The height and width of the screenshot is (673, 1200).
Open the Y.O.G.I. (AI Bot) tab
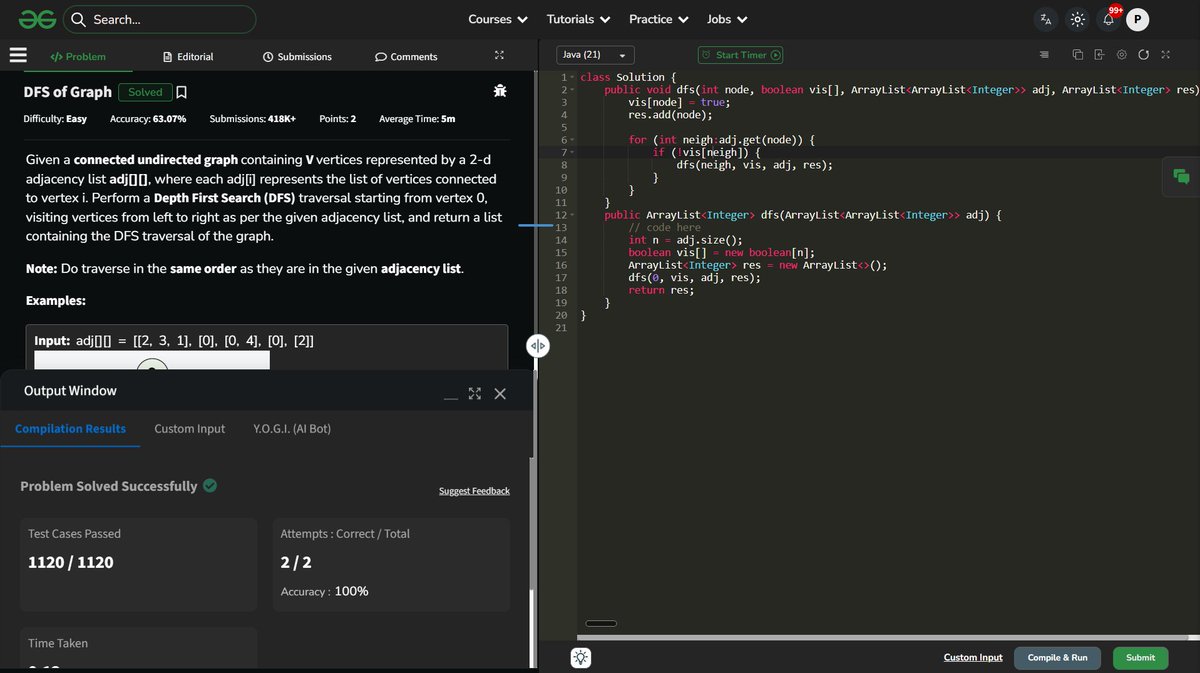tap(293, 428)
